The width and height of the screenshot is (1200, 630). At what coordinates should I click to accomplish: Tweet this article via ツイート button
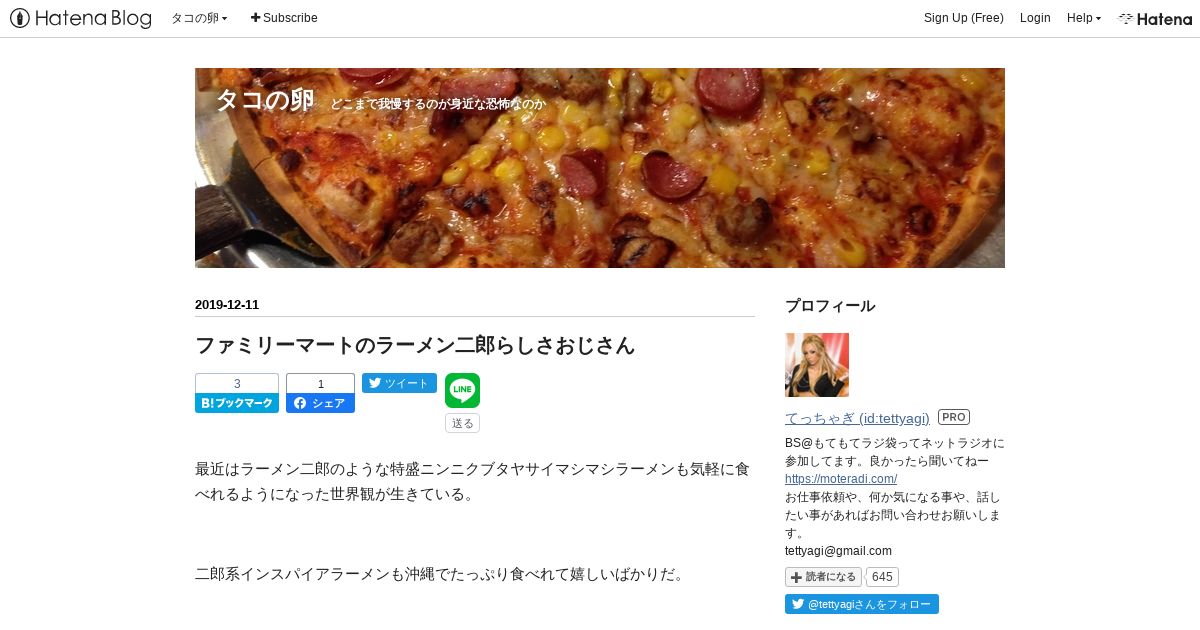pos(399,383)
